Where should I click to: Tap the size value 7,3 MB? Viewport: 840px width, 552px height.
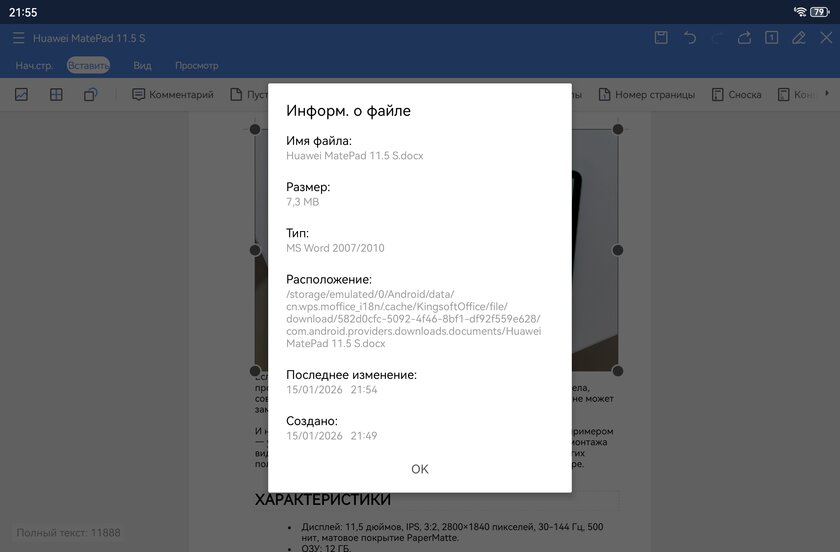coord(302,202)
